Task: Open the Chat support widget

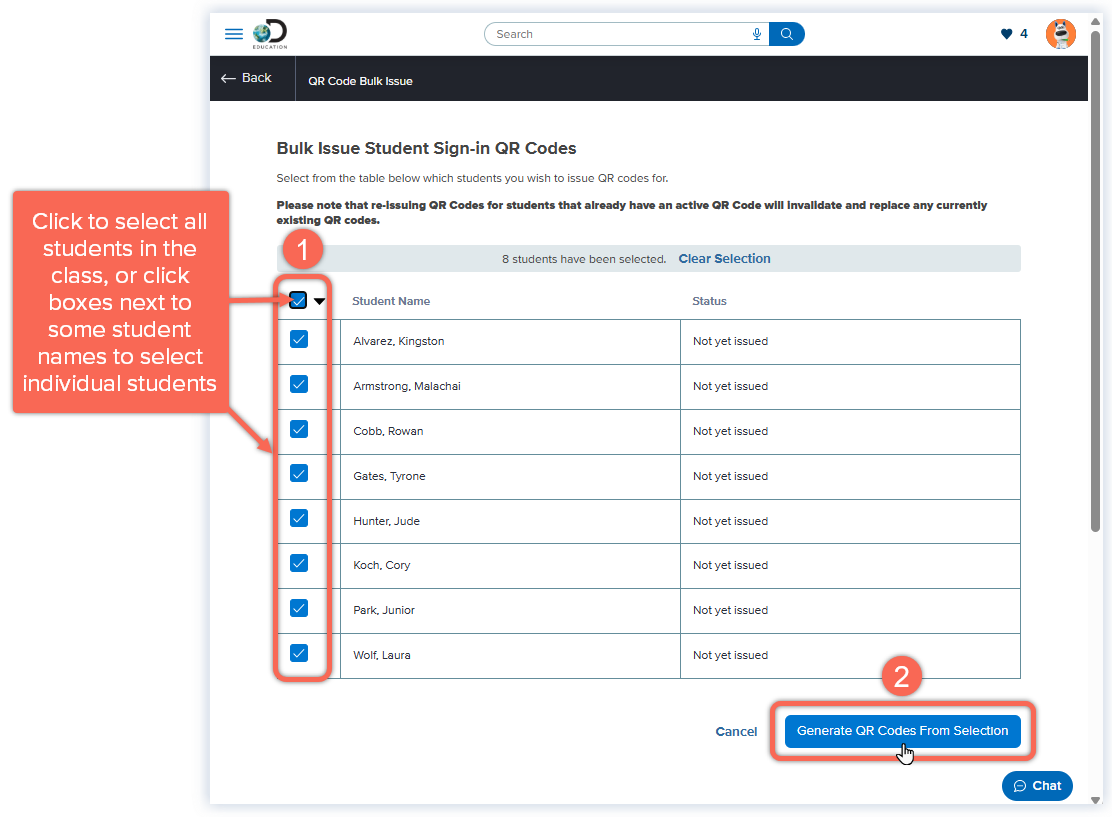Action: pos(1037,785)
